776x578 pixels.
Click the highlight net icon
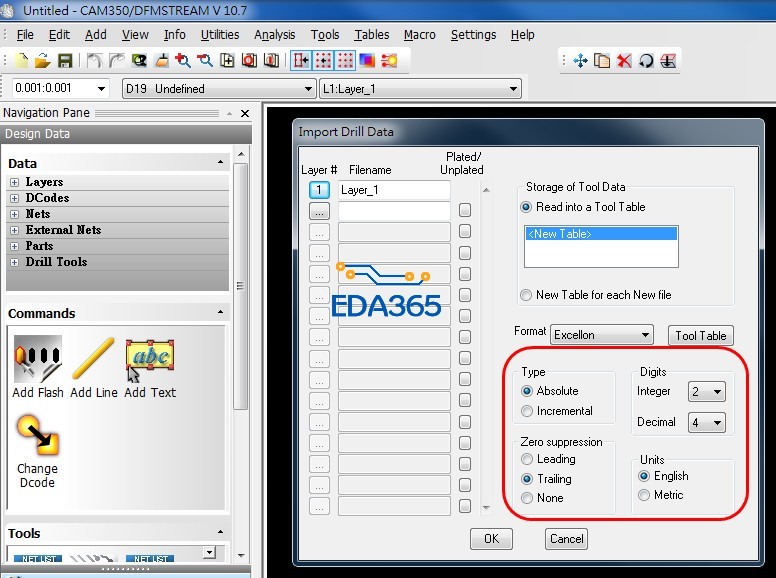[x=389, y=61]
